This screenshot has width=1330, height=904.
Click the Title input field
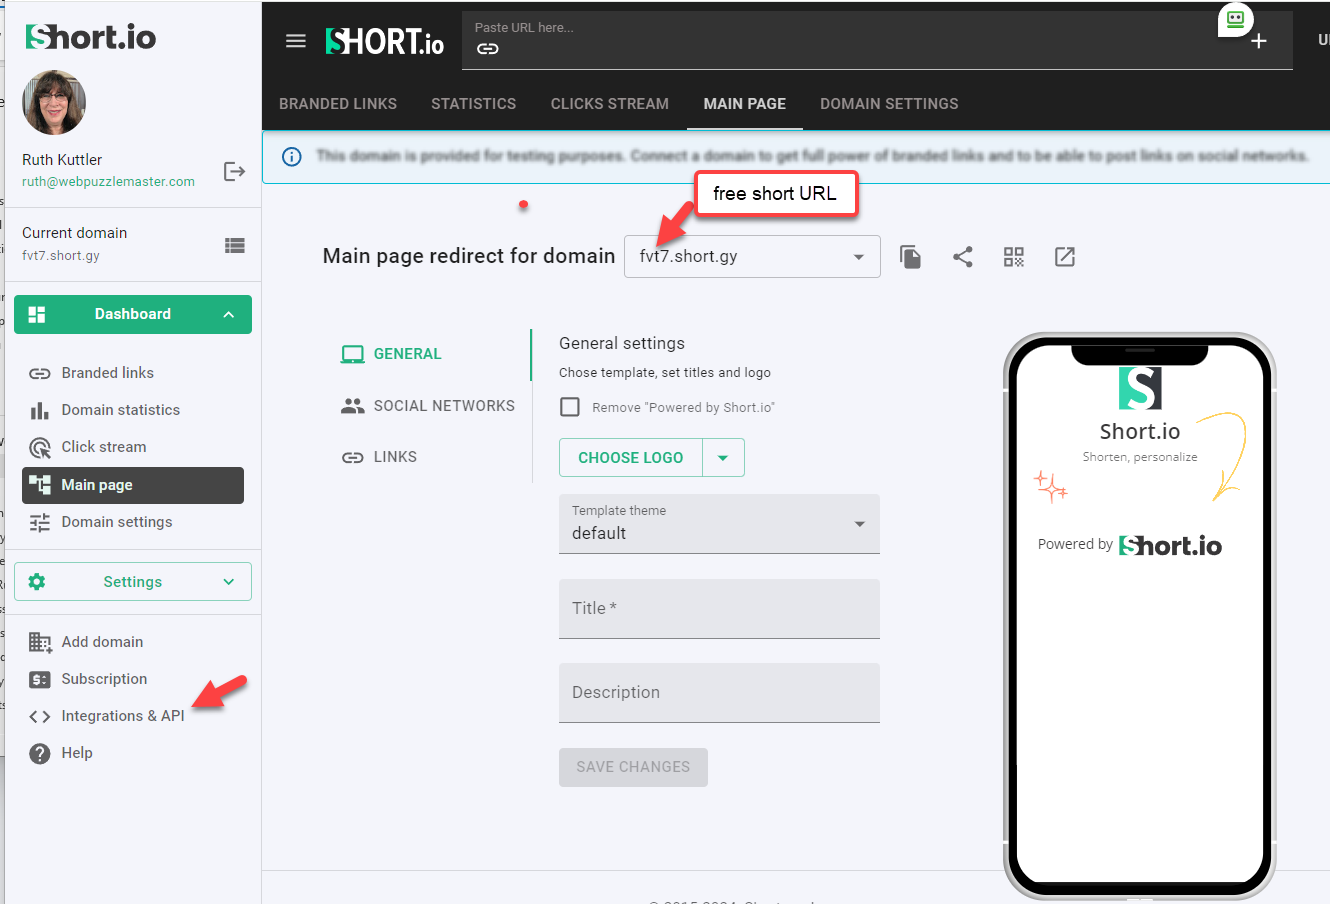(x=719, y=609)
